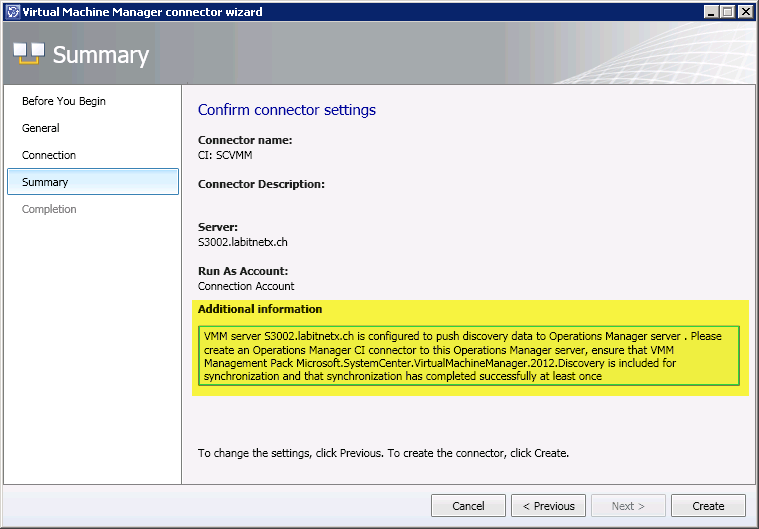Open the Before You Begin step

(64, 101)
